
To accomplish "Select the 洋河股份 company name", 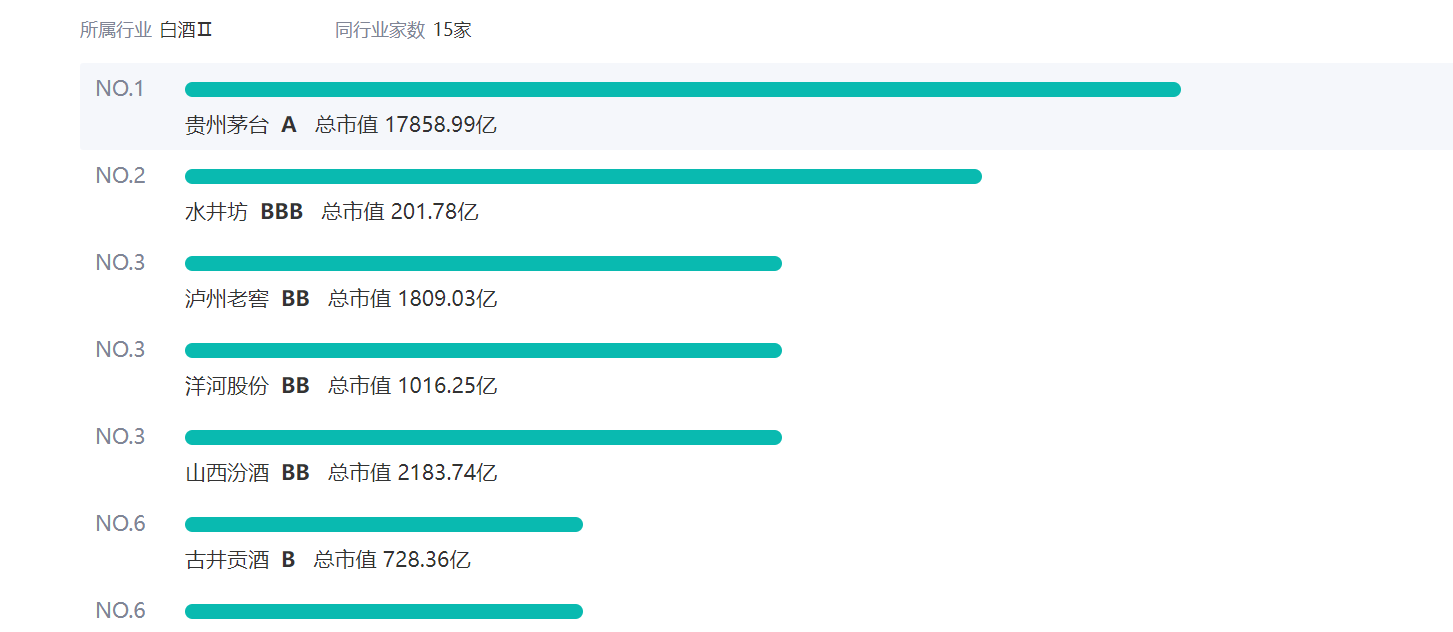I will coord(227,386).
